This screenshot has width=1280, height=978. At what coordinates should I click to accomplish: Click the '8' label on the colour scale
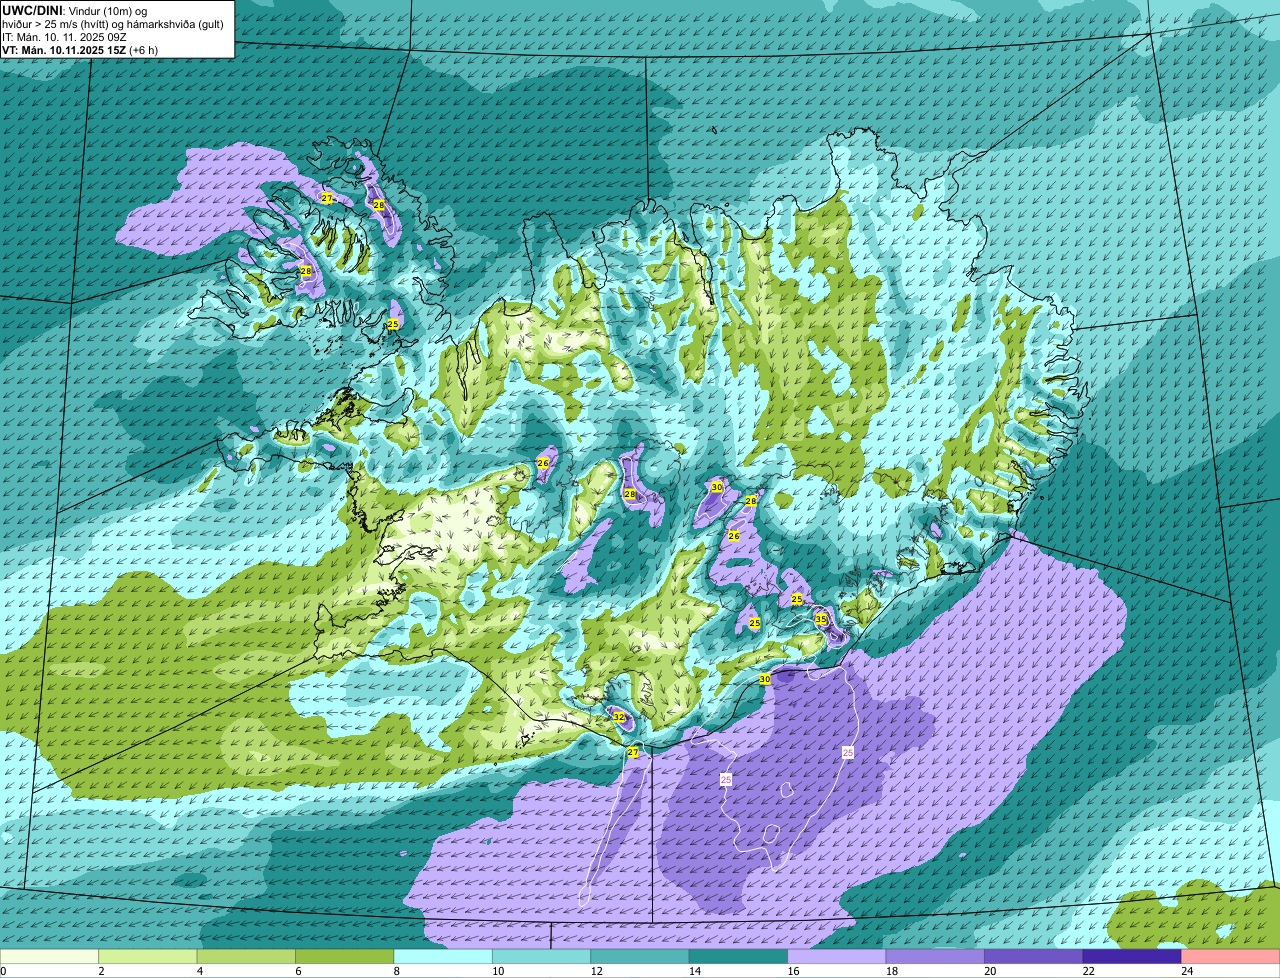click(395, 970)
